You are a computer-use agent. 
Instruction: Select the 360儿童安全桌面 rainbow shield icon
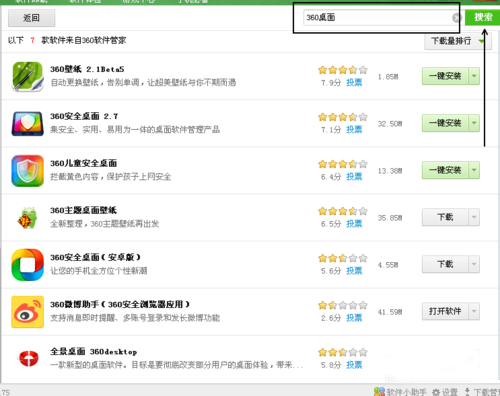[28, 171]
